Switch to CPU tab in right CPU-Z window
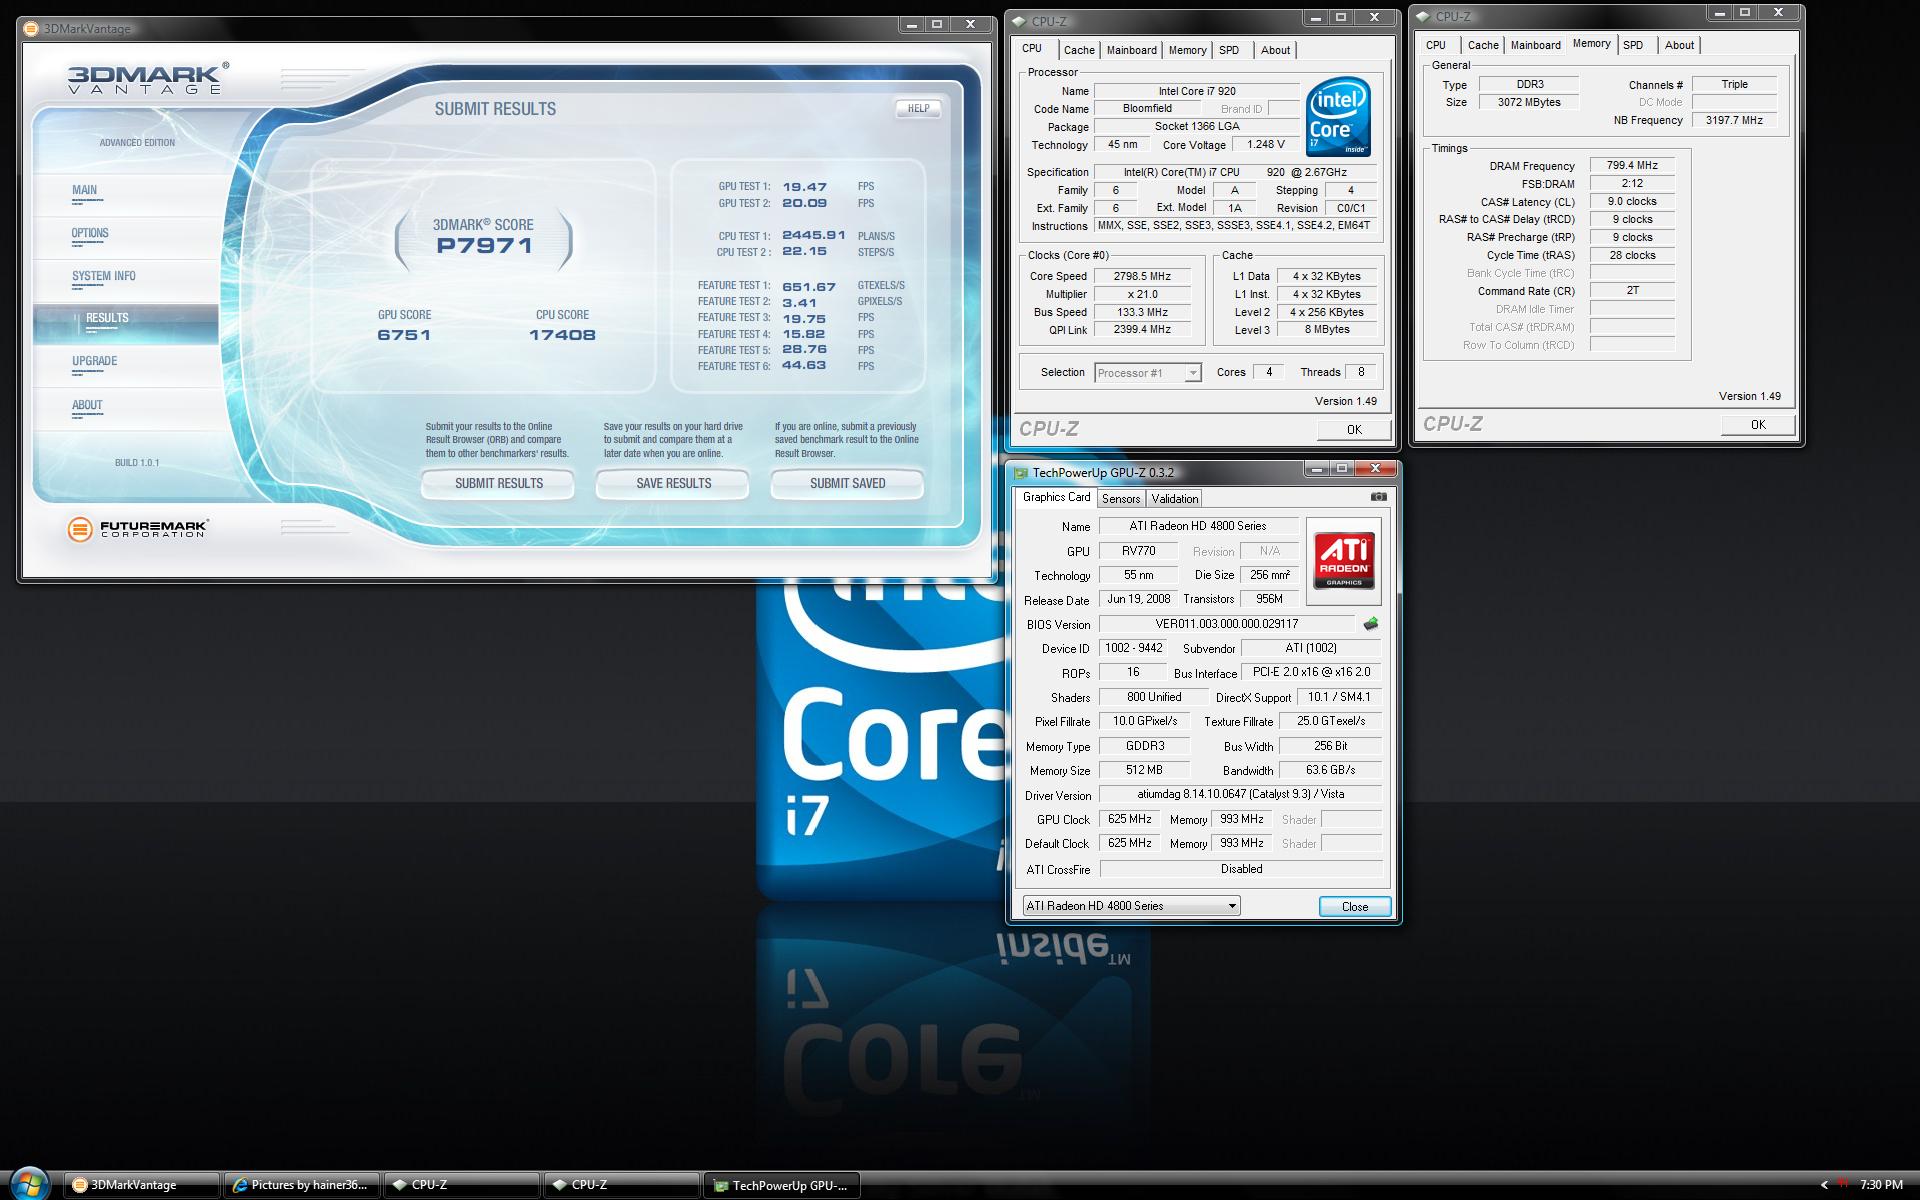1920x1200 pixels. click(x=1436, y=45)
